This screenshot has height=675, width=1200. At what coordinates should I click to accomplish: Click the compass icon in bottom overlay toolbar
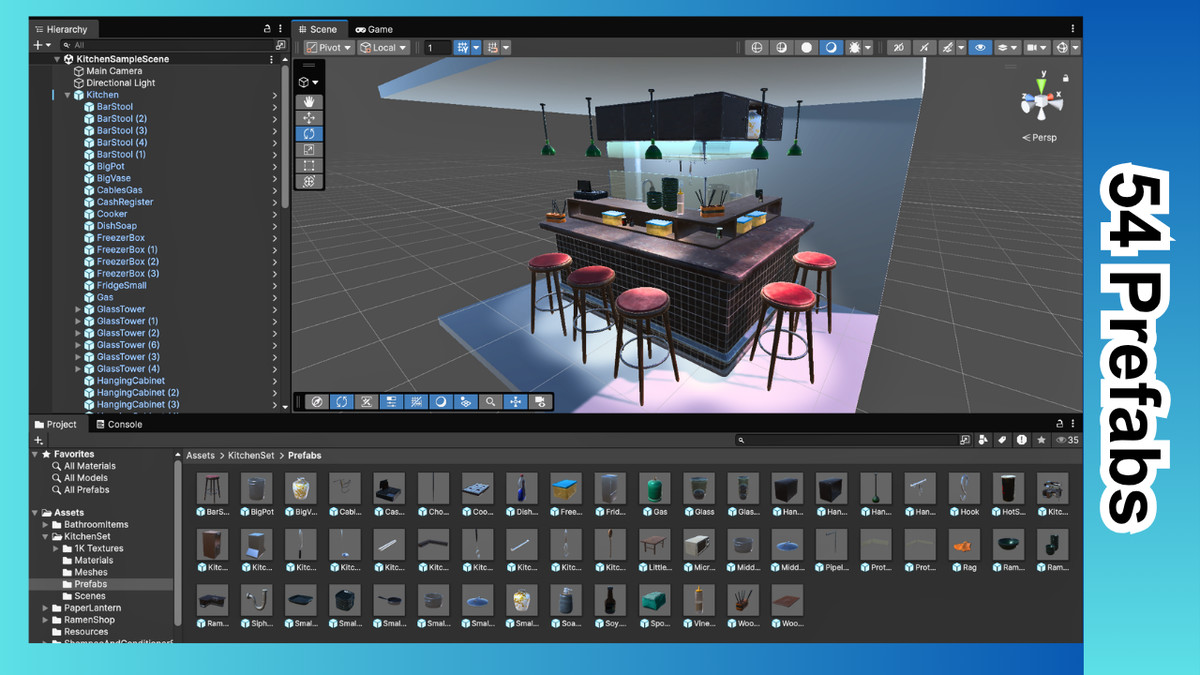point(317,402)
